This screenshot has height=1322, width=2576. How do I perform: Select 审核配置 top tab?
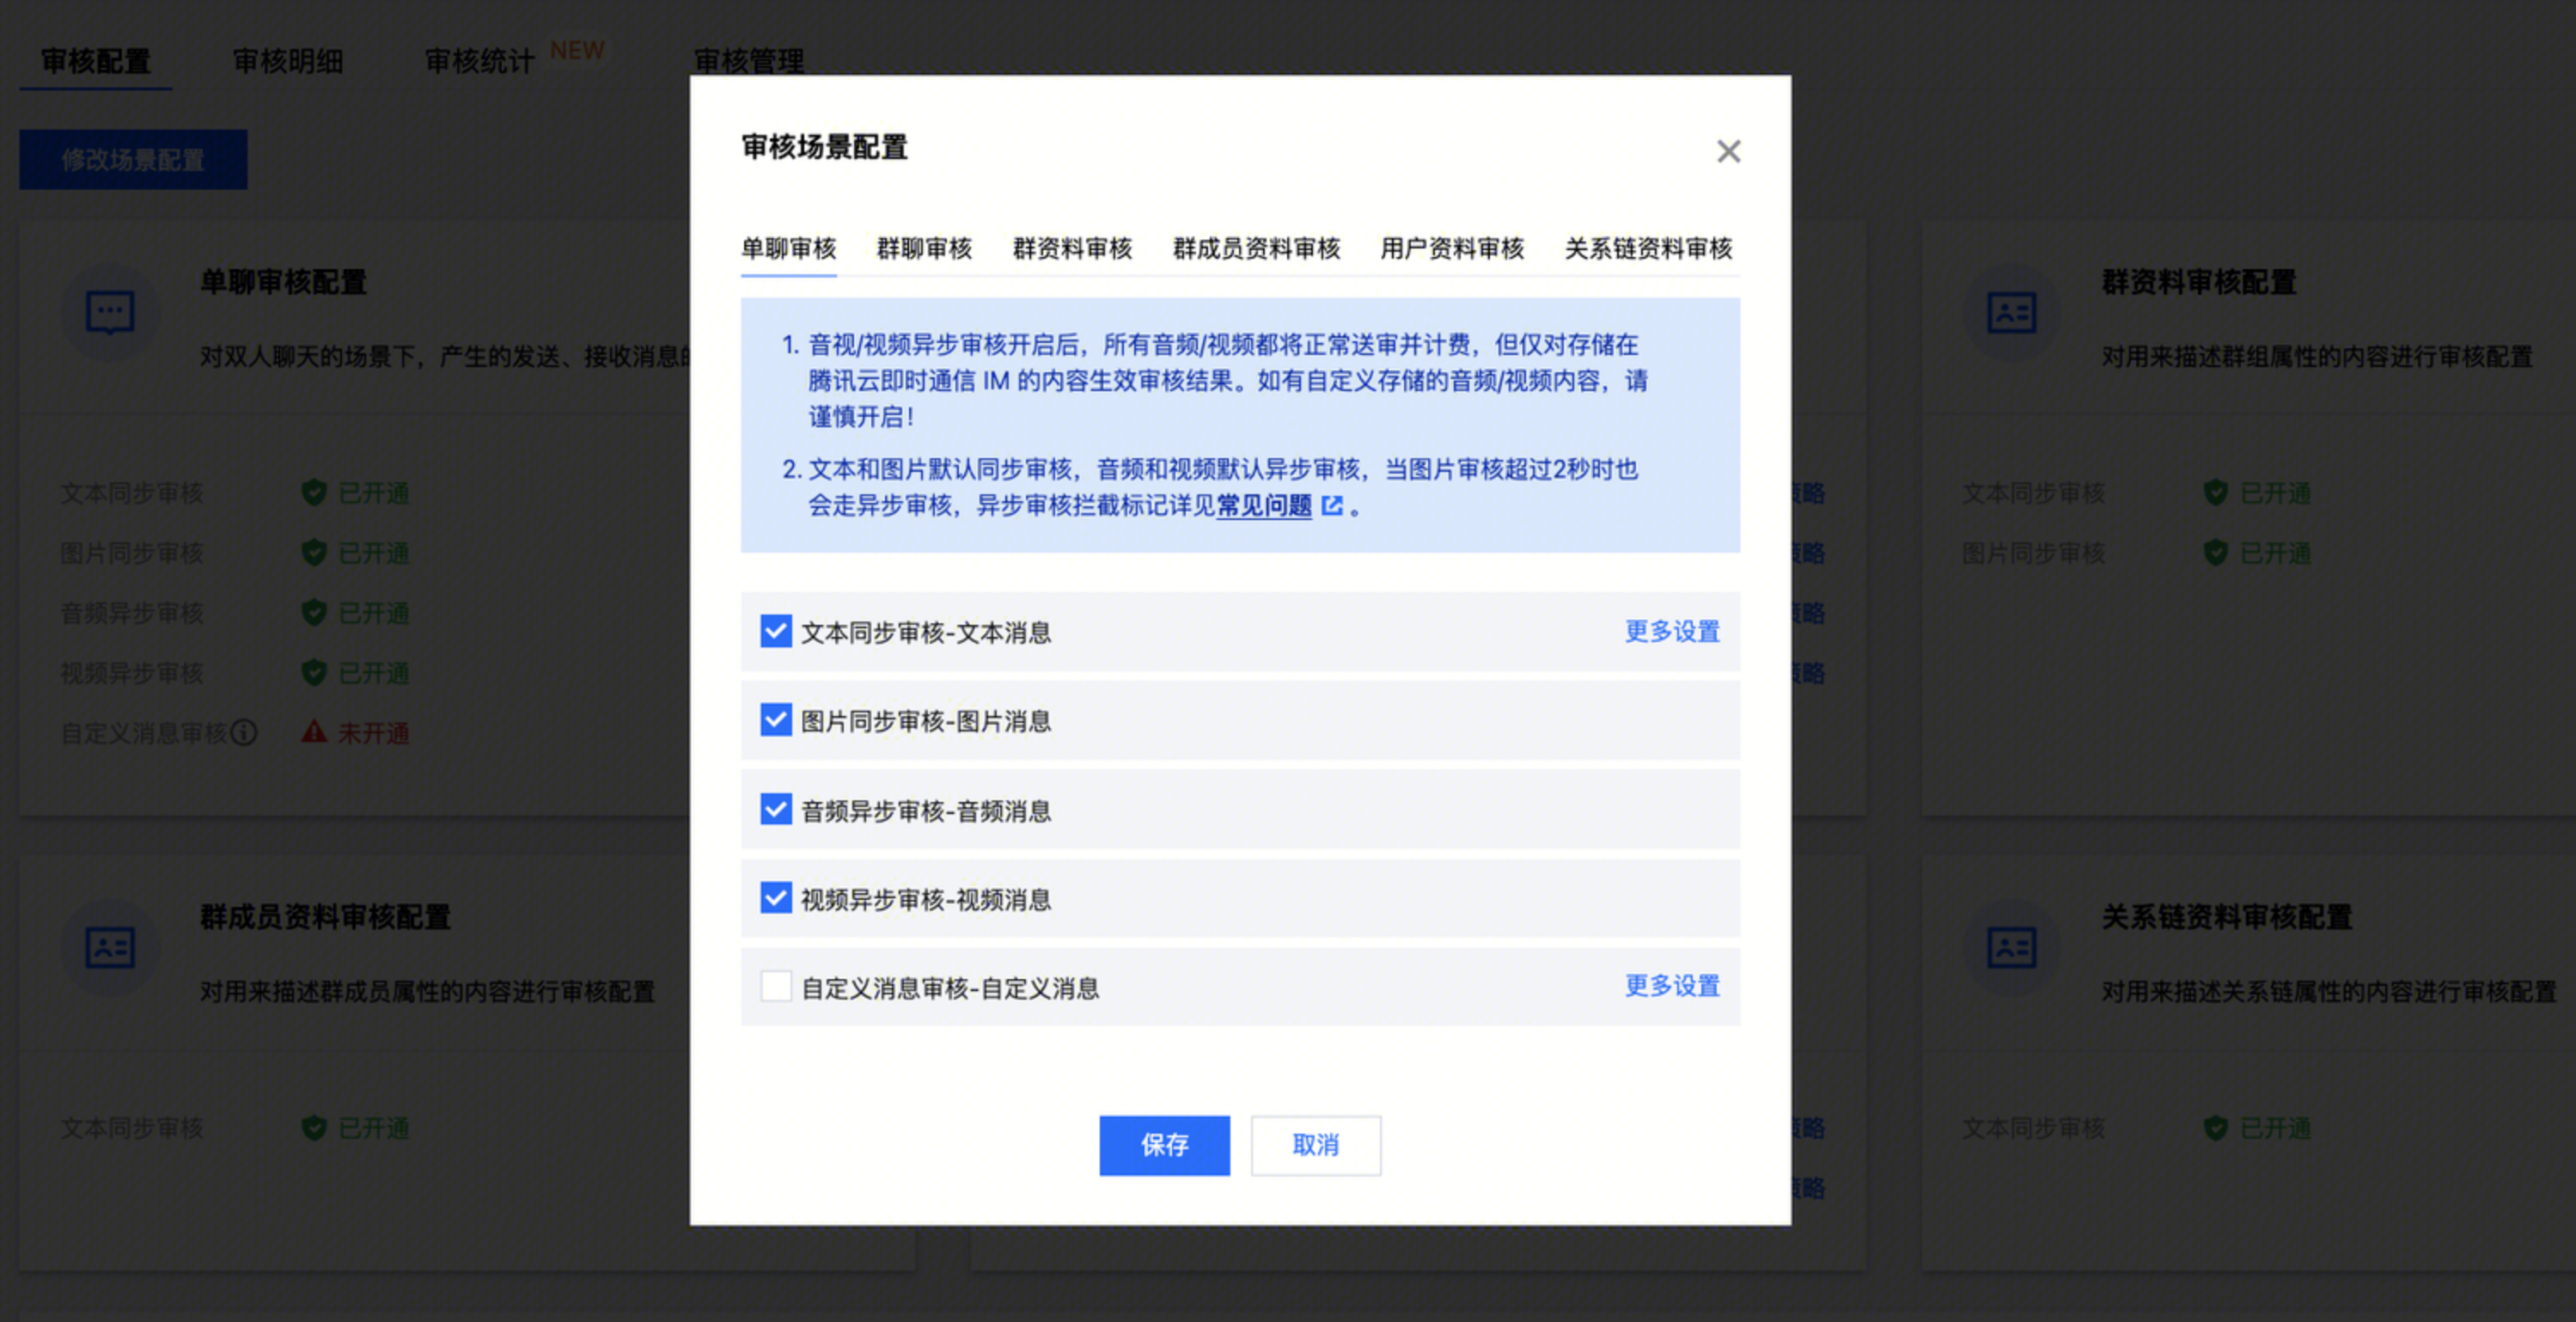[x=95, y=61]
